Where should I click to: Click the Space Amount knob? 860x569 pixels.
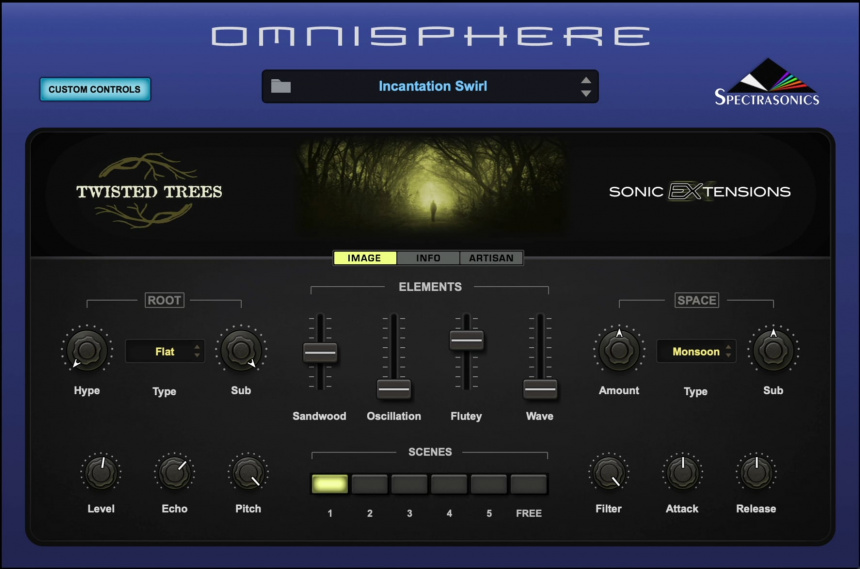tap(619, 350)
